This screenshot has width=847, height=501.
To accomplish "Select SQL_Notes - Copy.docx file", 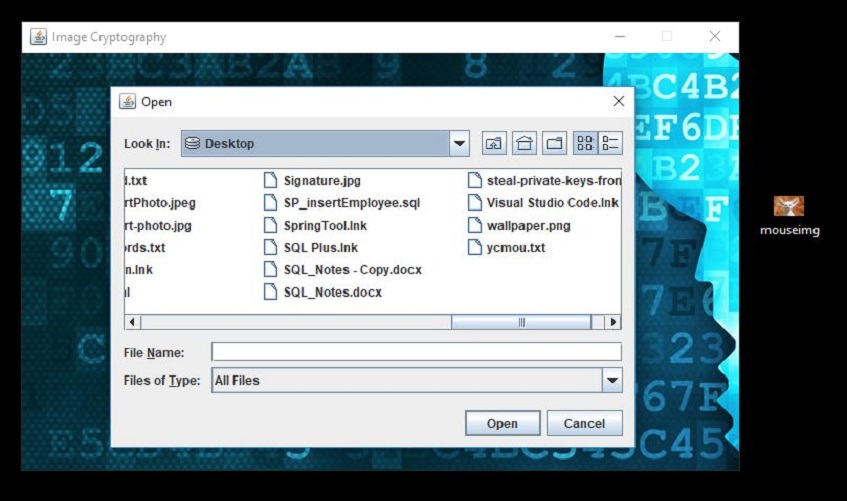I will (x=342, y=270).
